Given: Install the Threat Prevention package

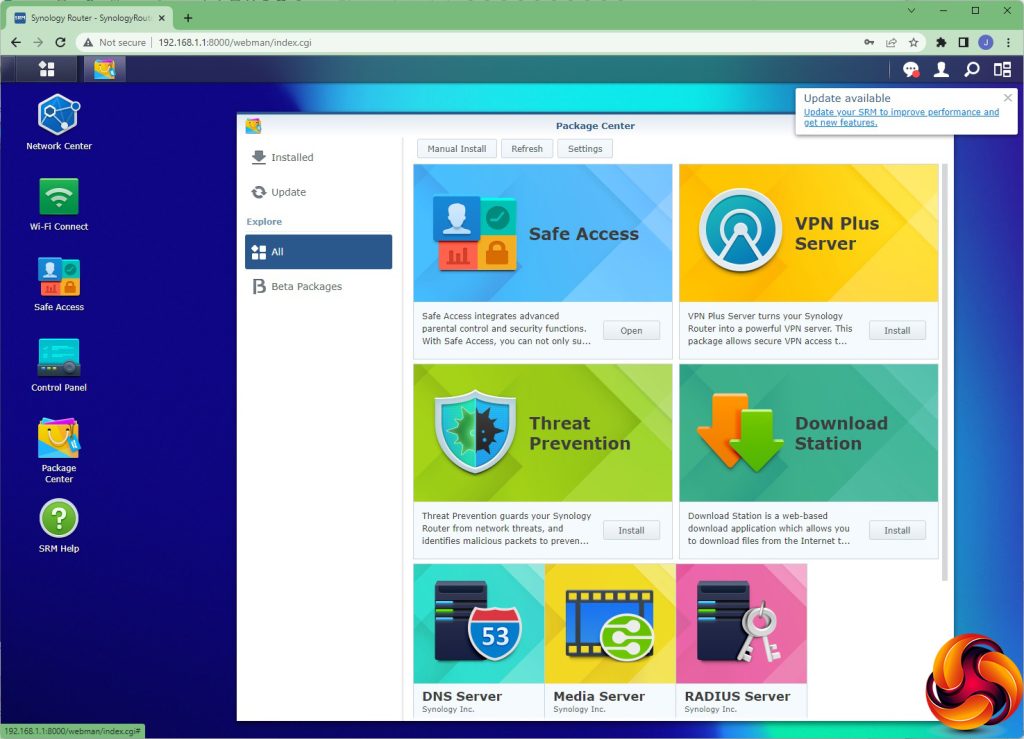Looking at the screenshot, I should coord(631,530).
